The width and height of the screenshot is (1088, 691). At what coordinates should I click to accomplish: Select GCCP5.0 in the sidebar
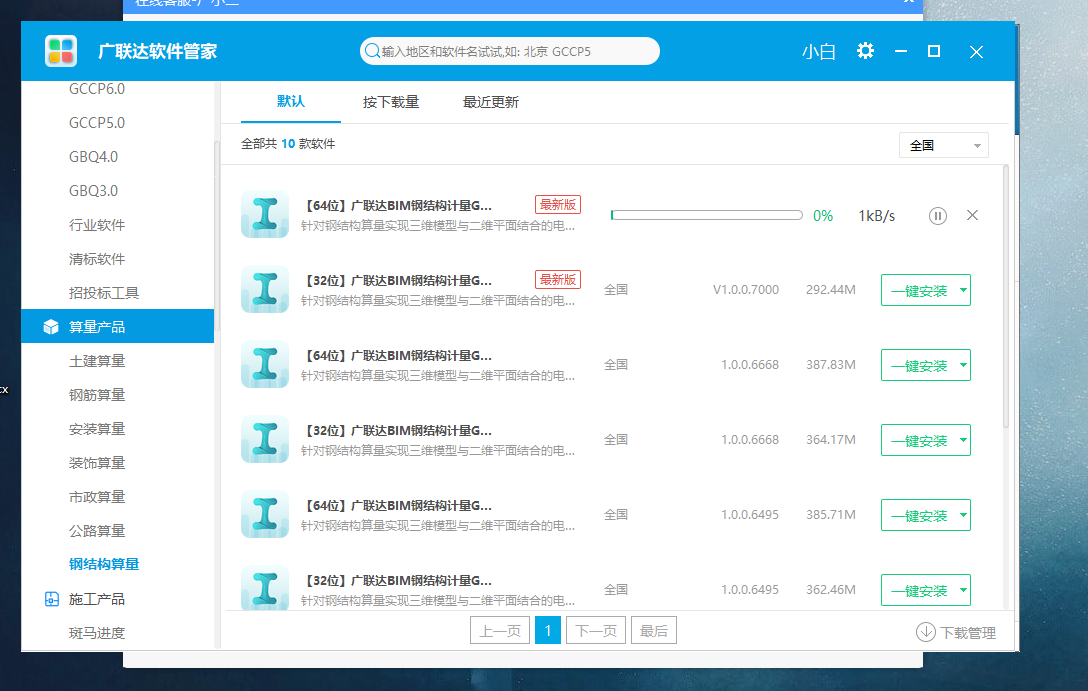click(96, 123)
